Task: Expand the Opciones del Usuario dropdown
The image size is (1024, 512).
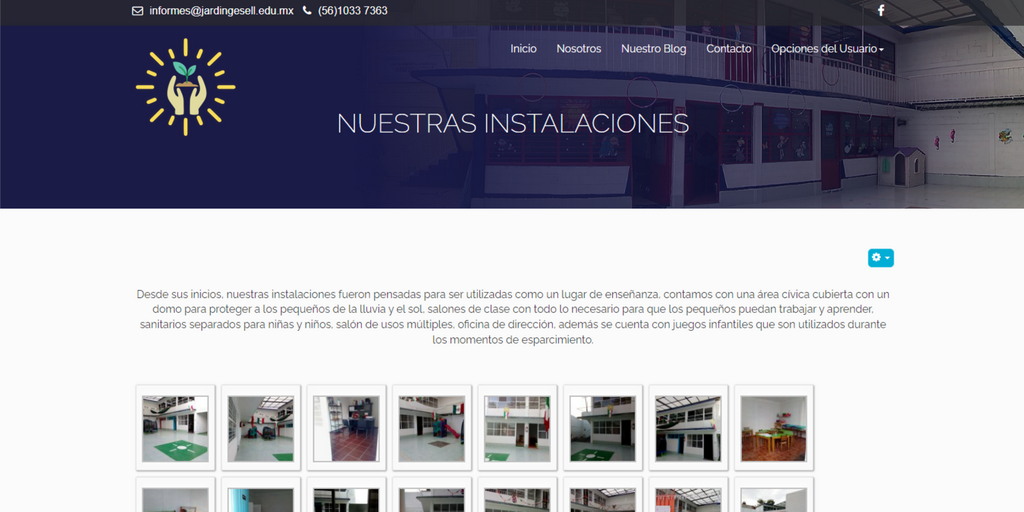Action: pos(826,49)
